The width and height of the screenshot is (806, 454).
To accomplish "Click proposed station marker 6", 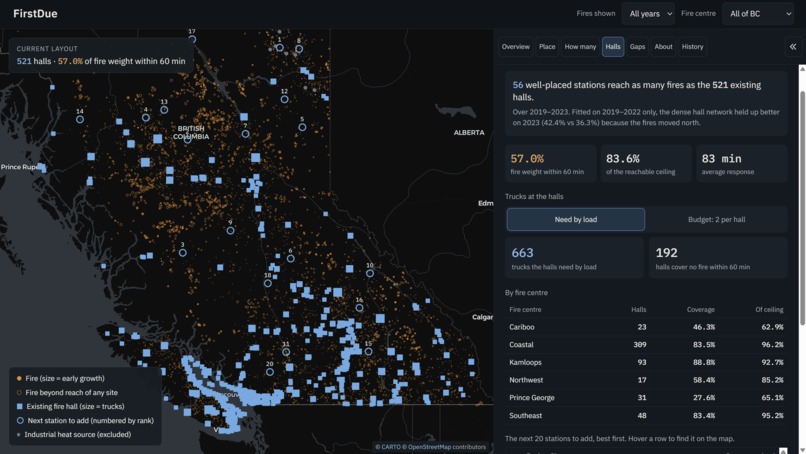I will pos(290,259).
